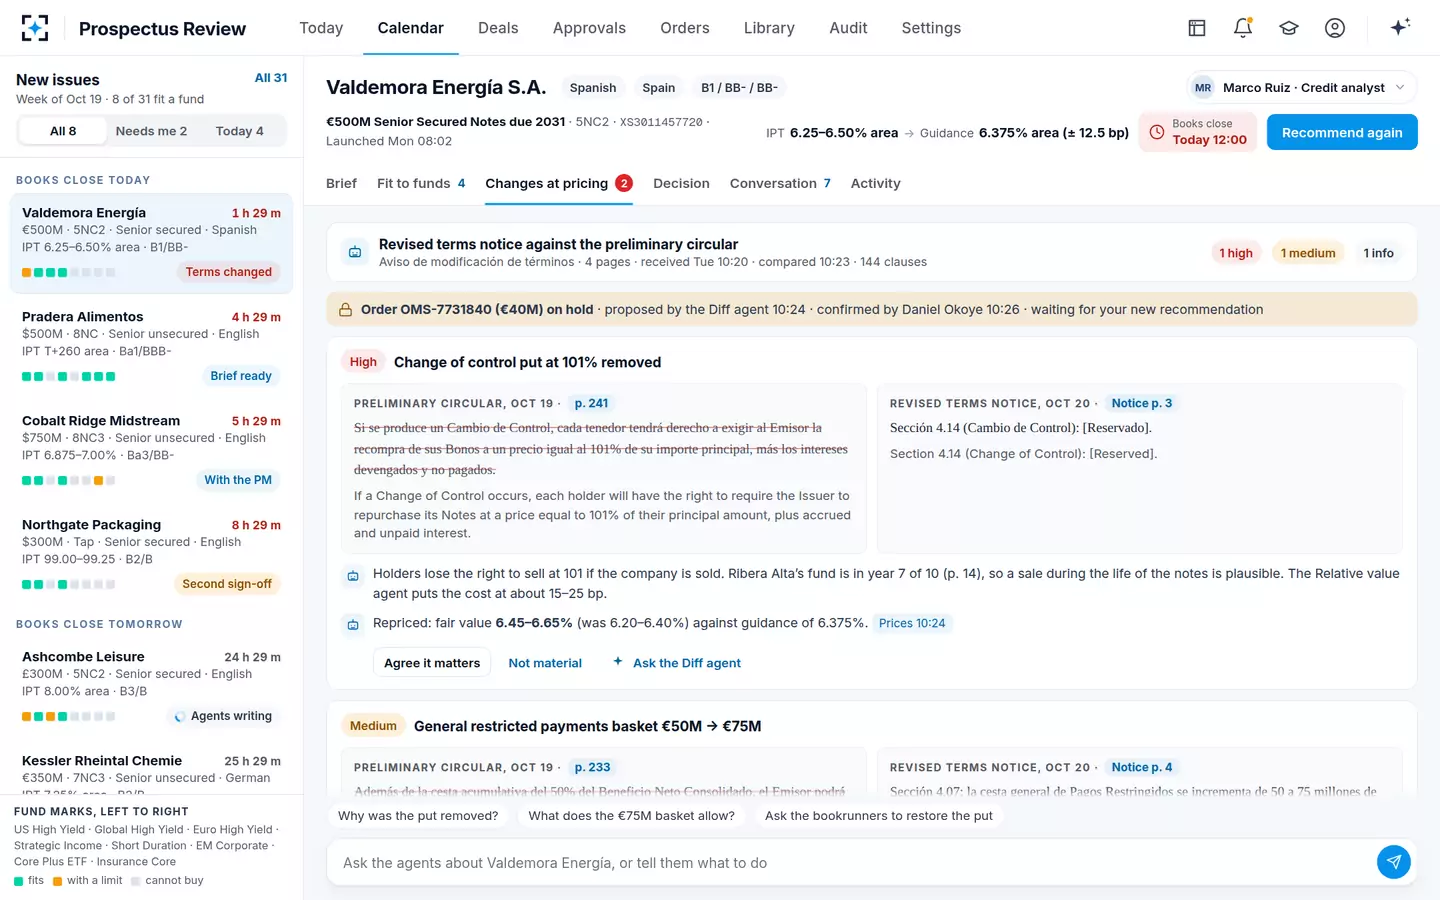Viewport: 1440px width, 900px height.
Task: Click Pradera Alimentos fund marks bar
Action: pos(68,377)
